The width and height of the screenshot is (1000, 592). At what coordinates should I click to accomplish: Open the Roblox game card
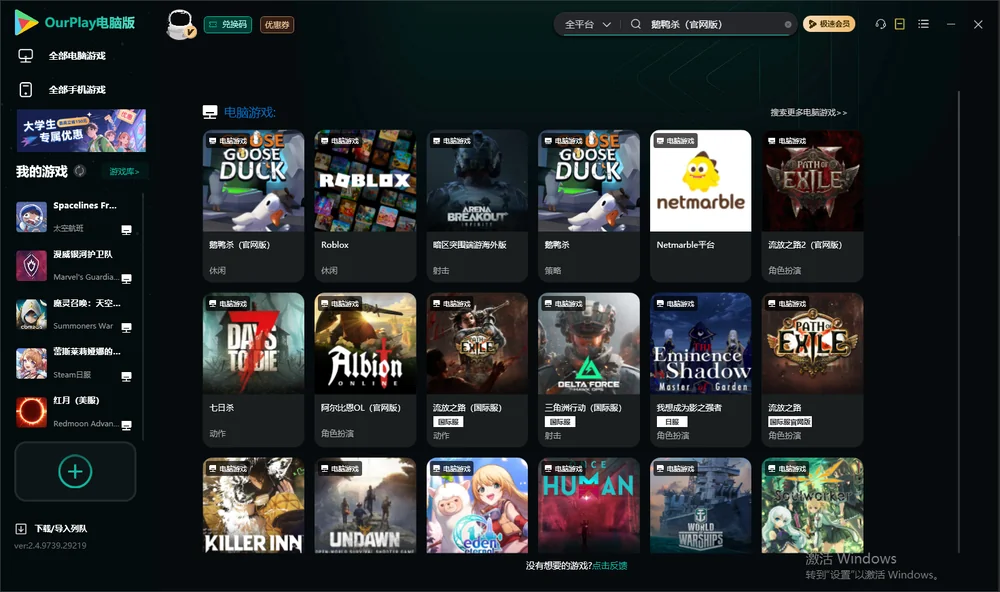365,205
